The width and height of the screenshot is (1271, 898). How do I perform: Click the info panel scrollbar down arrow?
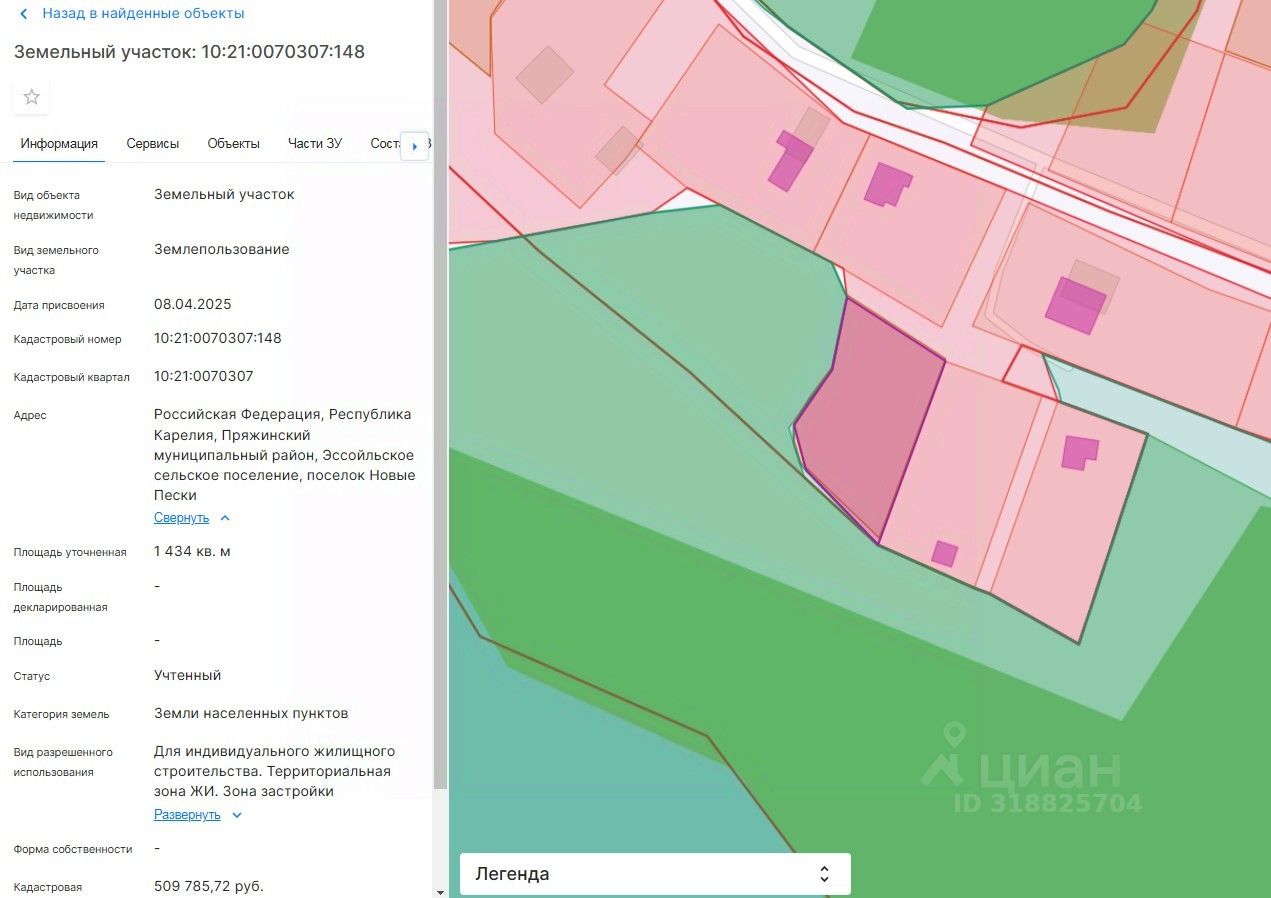pos(441,891)
